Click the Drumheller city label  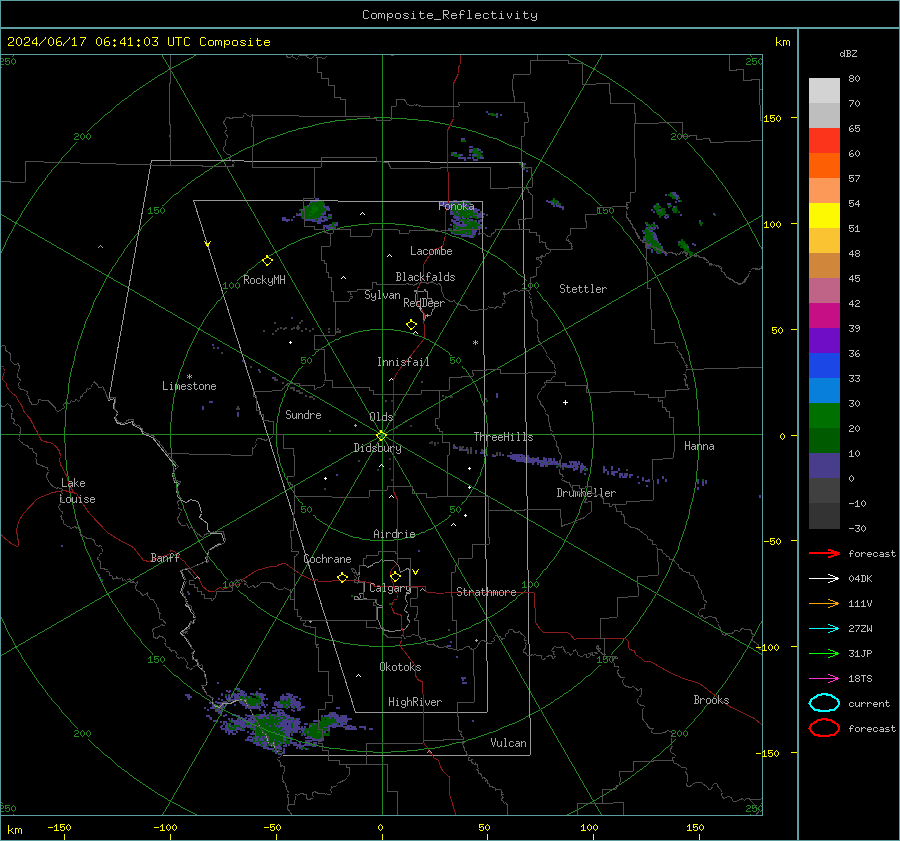pos(586,493)
